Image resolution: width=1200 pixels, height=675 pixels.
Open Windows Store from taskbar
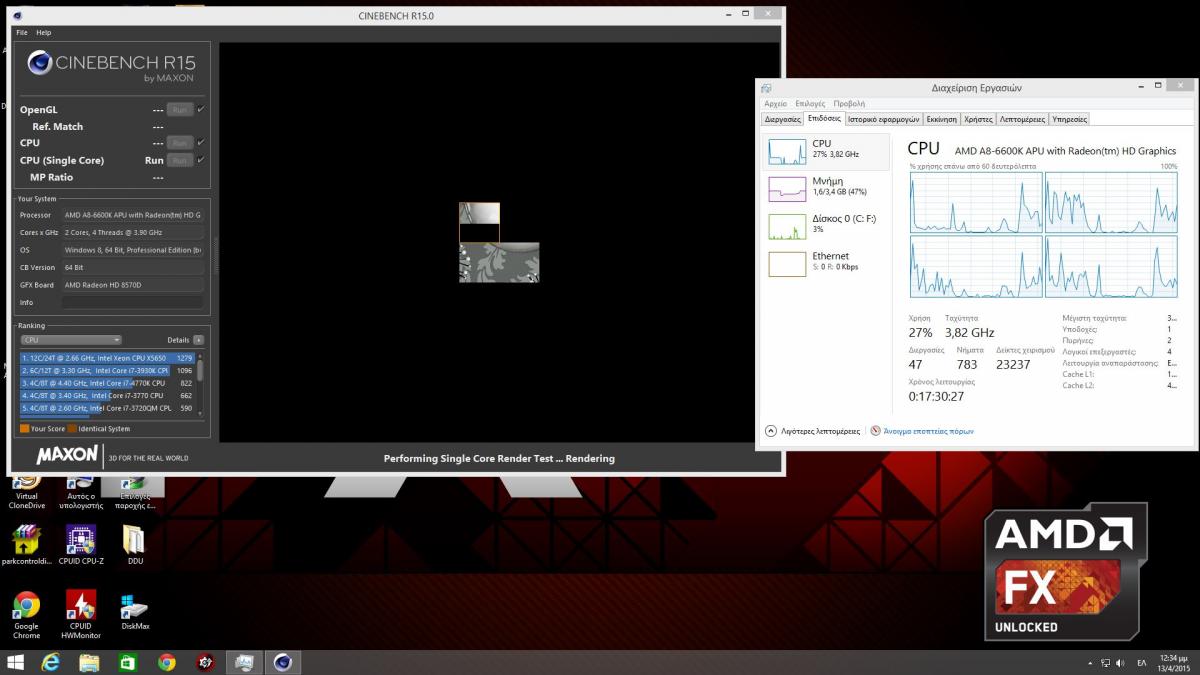point(128,662)
